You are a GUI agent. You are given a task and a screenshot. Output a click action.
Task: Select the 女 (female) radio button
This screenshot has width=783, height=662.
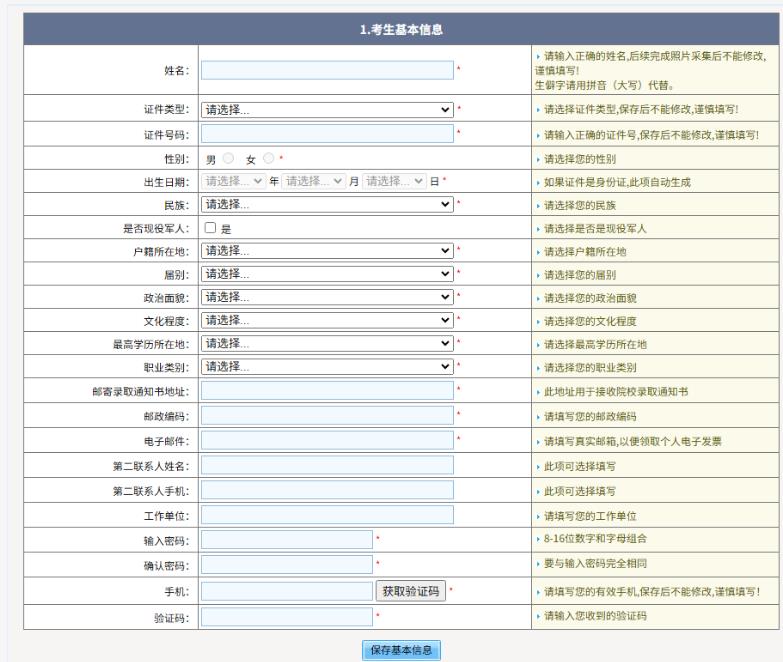click(x=268, y=158)
